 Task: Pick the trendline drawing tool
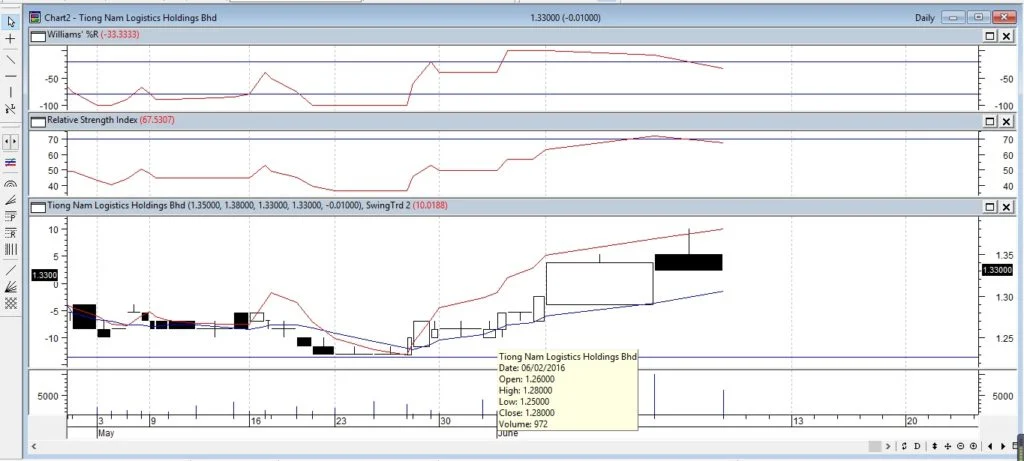tap(10, 59)
